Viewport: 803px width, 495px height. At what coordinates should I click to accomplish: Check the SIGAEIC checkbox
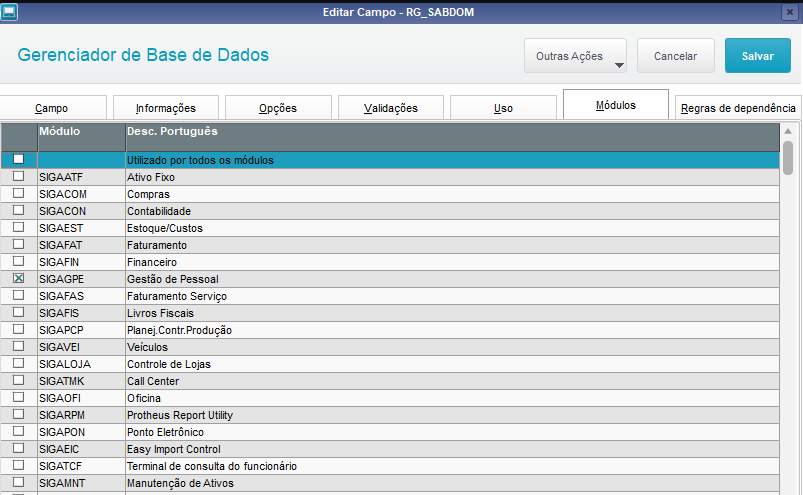[x=18, y=448]
